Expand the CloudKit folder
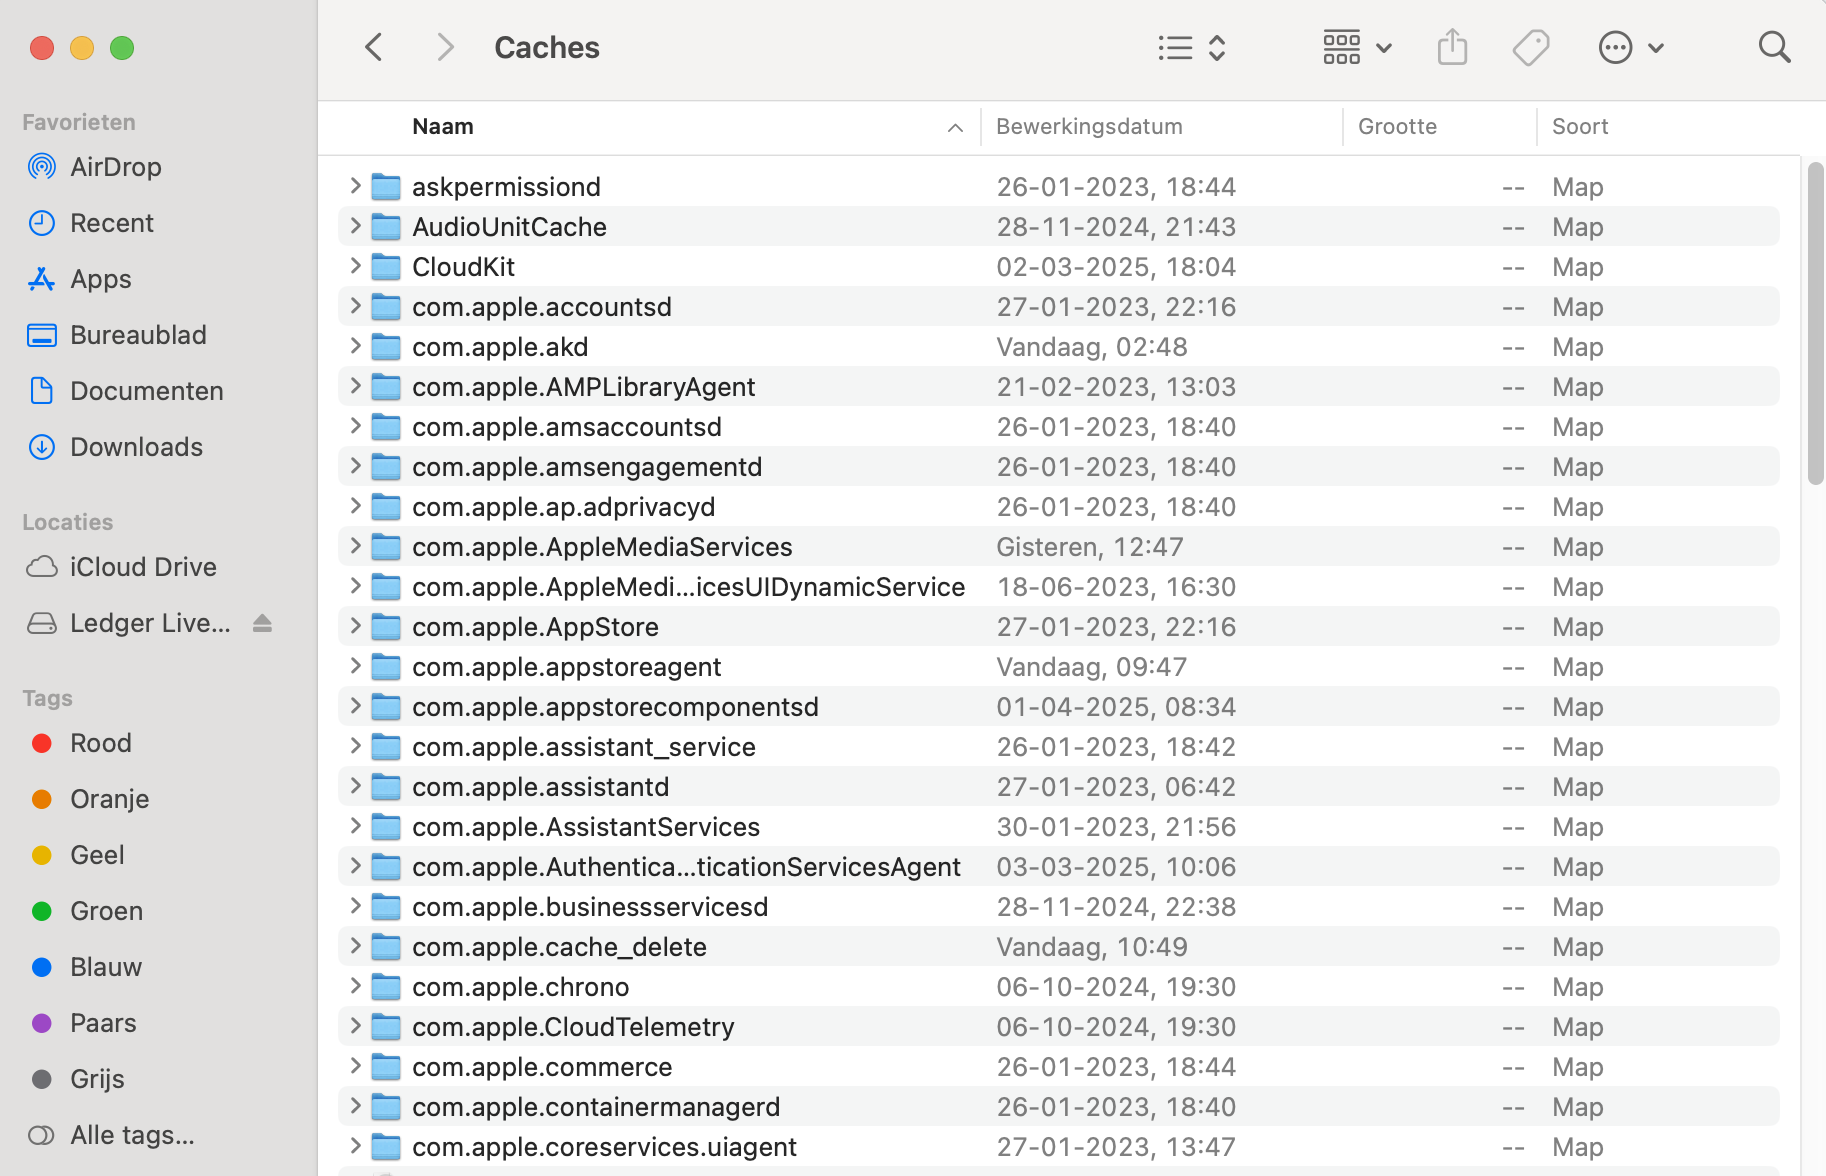Screen dimensions: 1826x1176 click(x=355, y=266)
